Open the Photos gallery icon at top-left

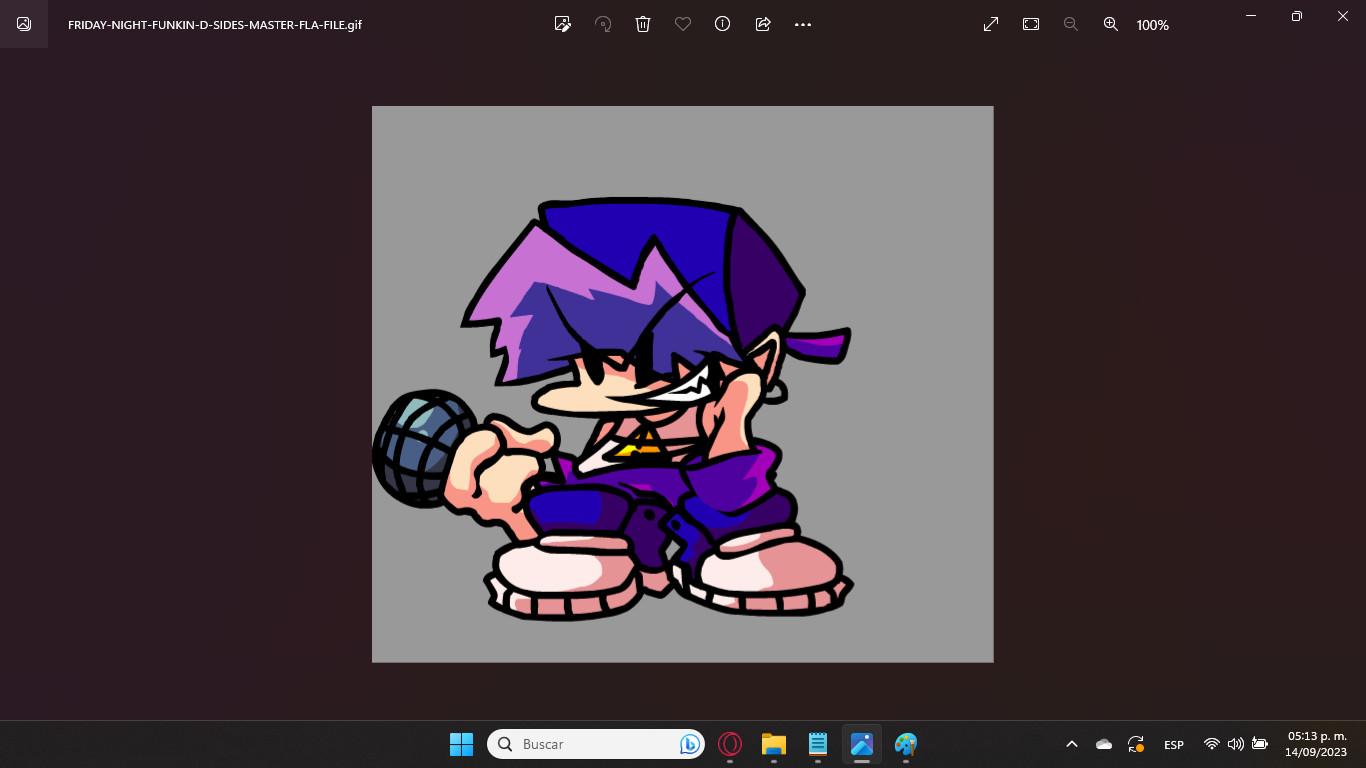coord(24,24)
